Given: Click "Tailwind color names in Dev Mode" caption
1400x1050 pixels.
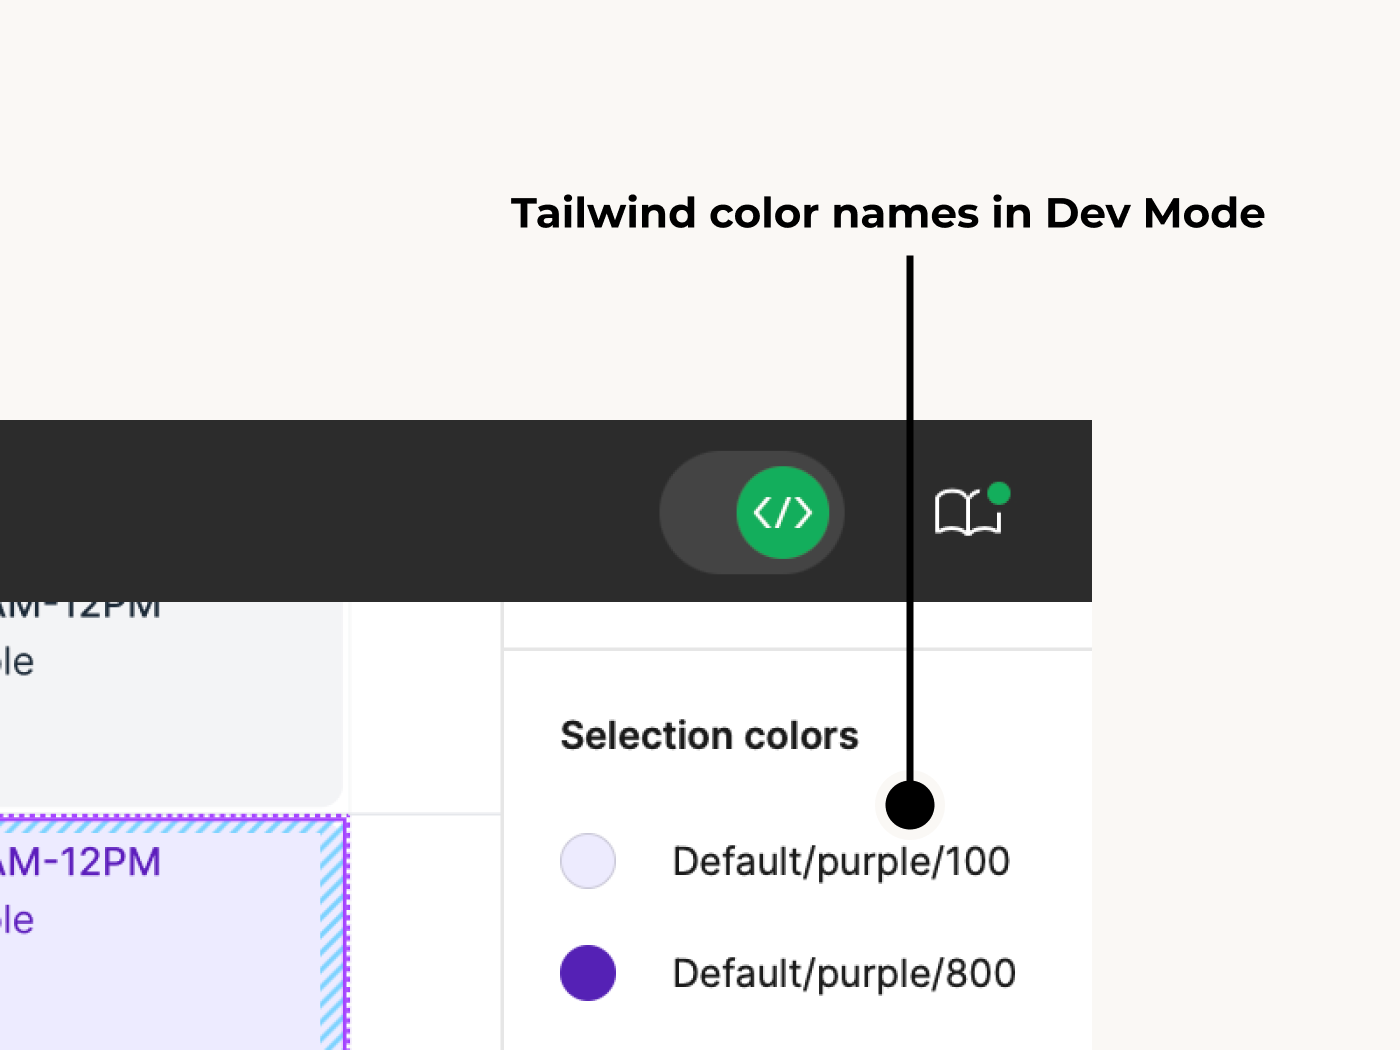Looking at the screenshot, I should [x=887, y=213].
